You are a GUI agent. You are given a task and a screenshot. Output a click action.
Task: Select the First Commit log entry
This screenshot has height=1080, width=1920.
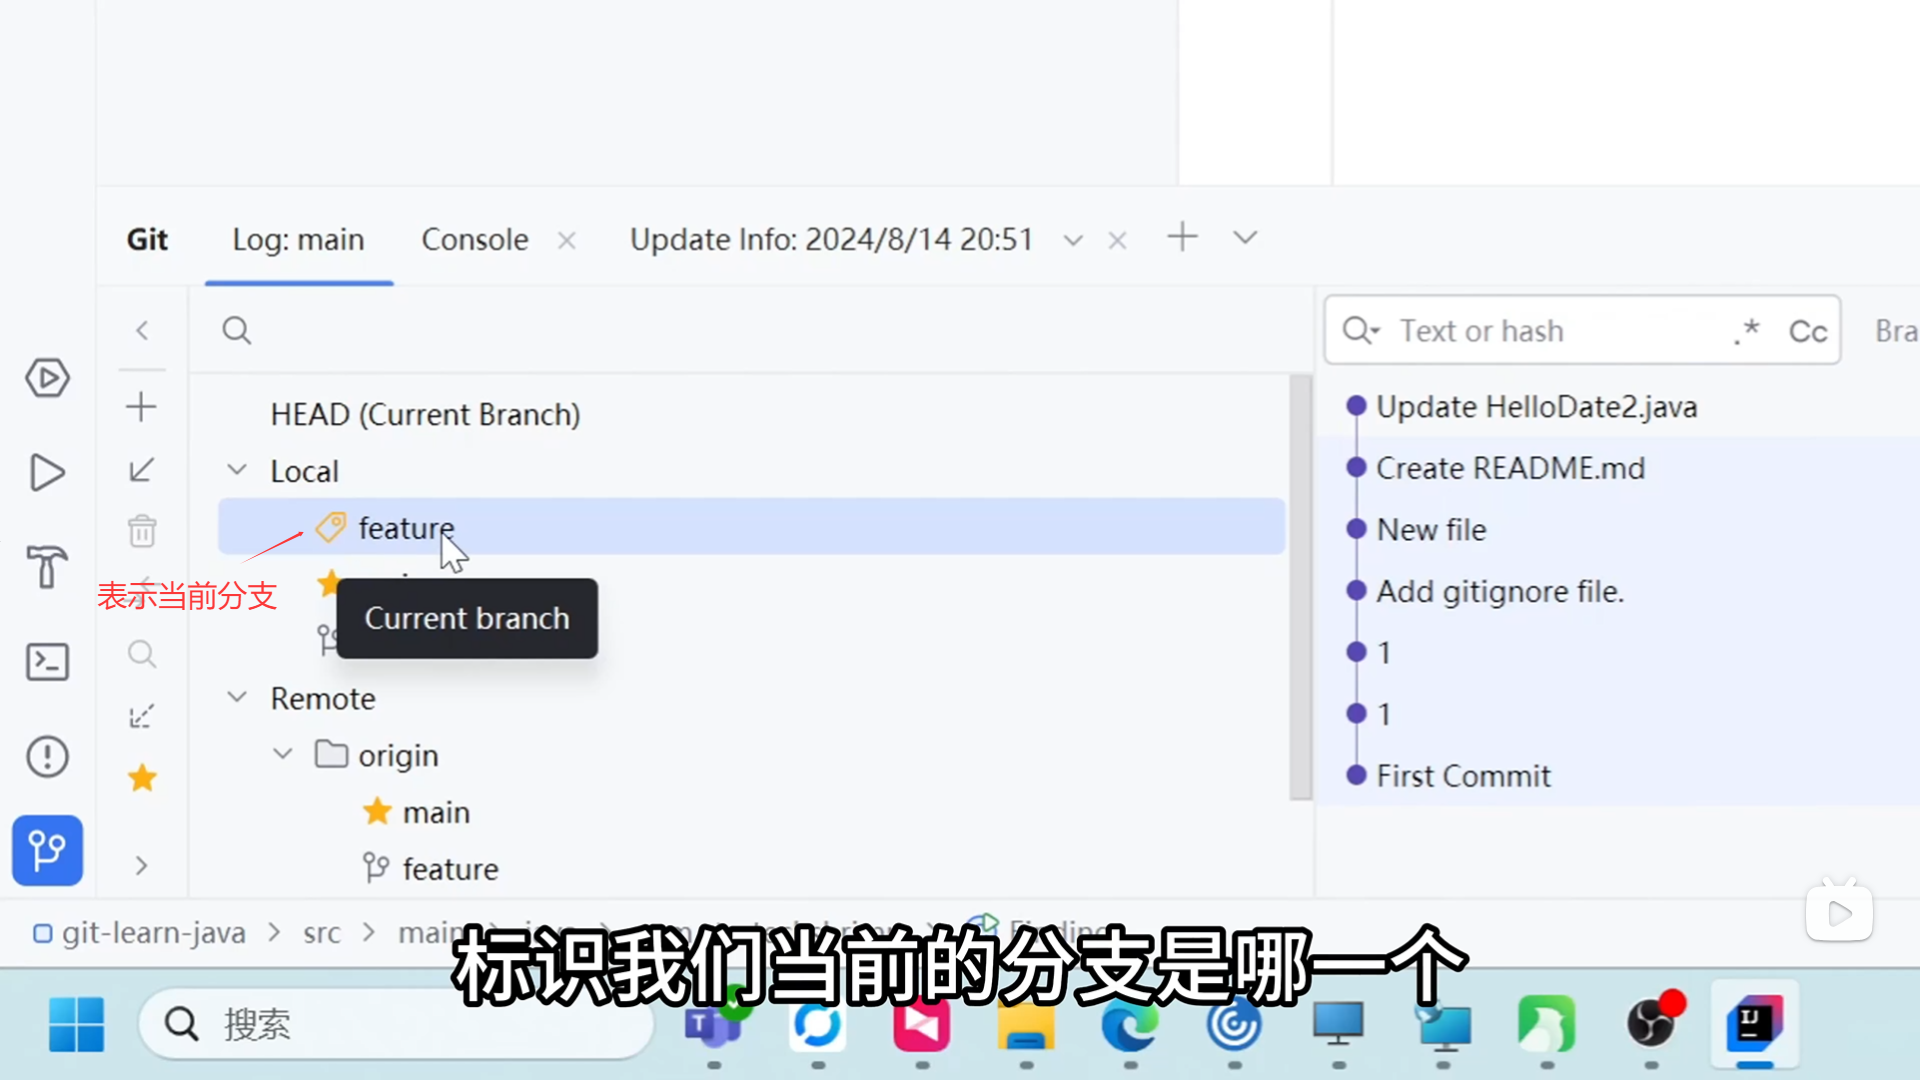(x=1463, y=776)
